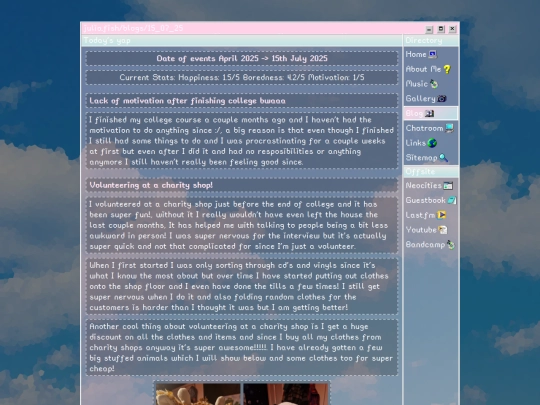Enter the Chatroom page

[424, 128]
